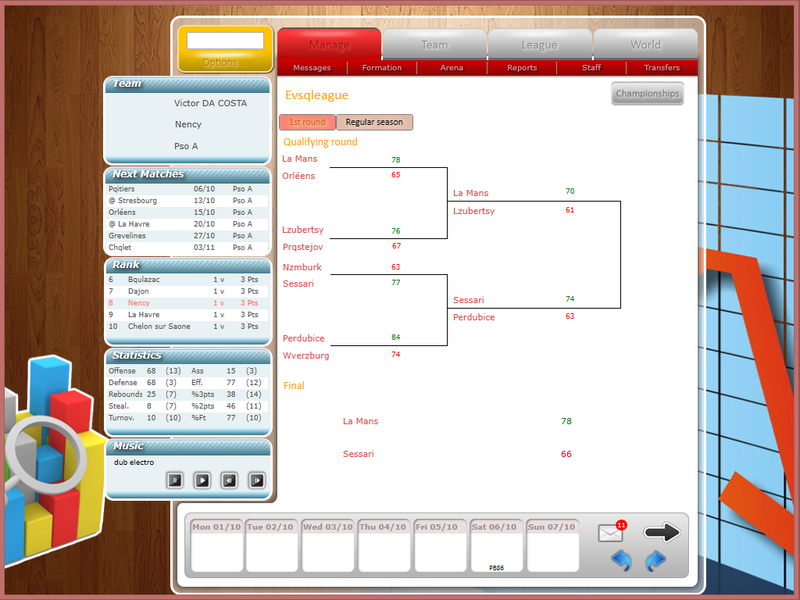Click Nzmburk in the qualifying bracket
800x600 pixels.
point(302,267)
